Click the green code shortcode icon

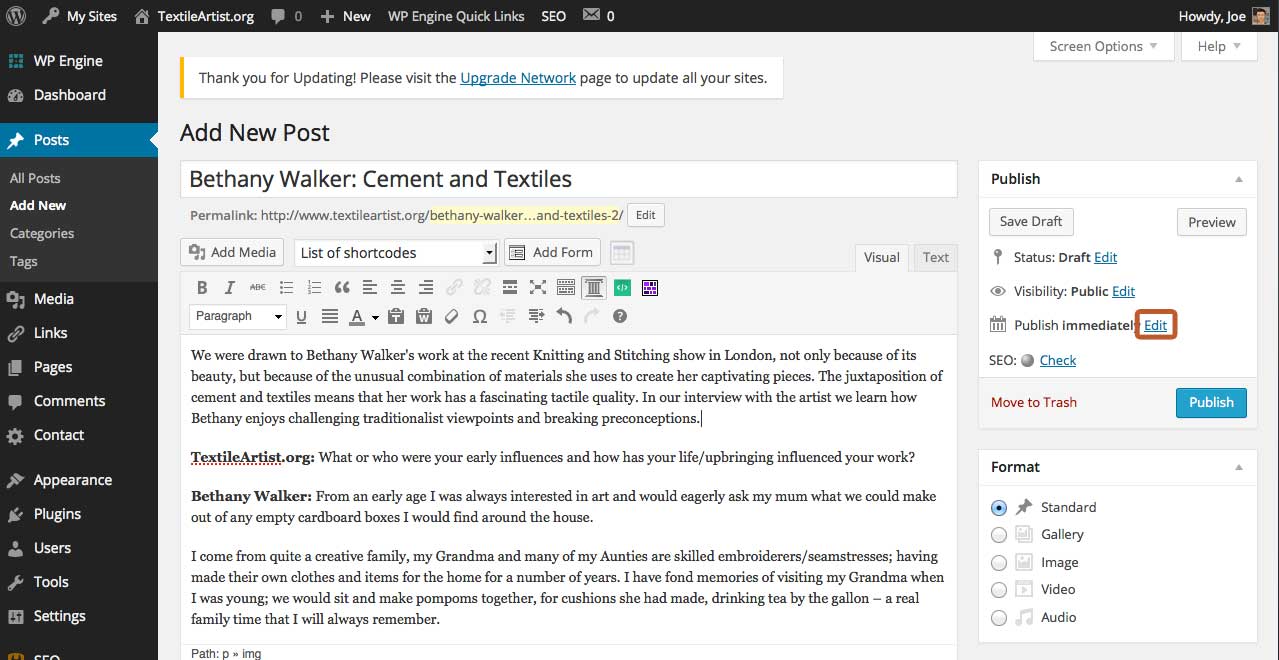[x=622, y=288]
